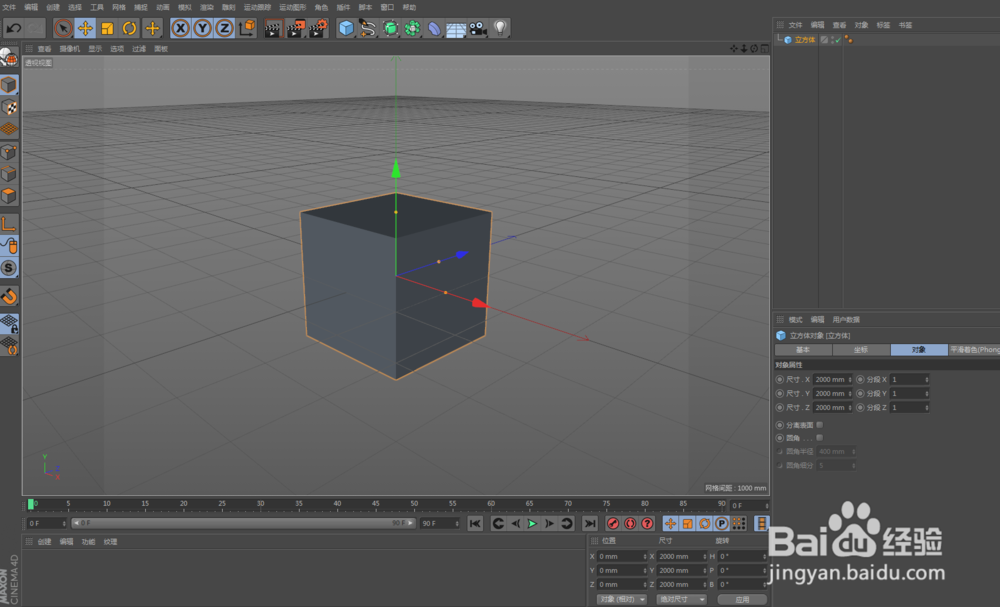The height and width of the screenshot is (607, 1000).
Task: Click the Light object toolbar icon
Action: pos(498,28)
